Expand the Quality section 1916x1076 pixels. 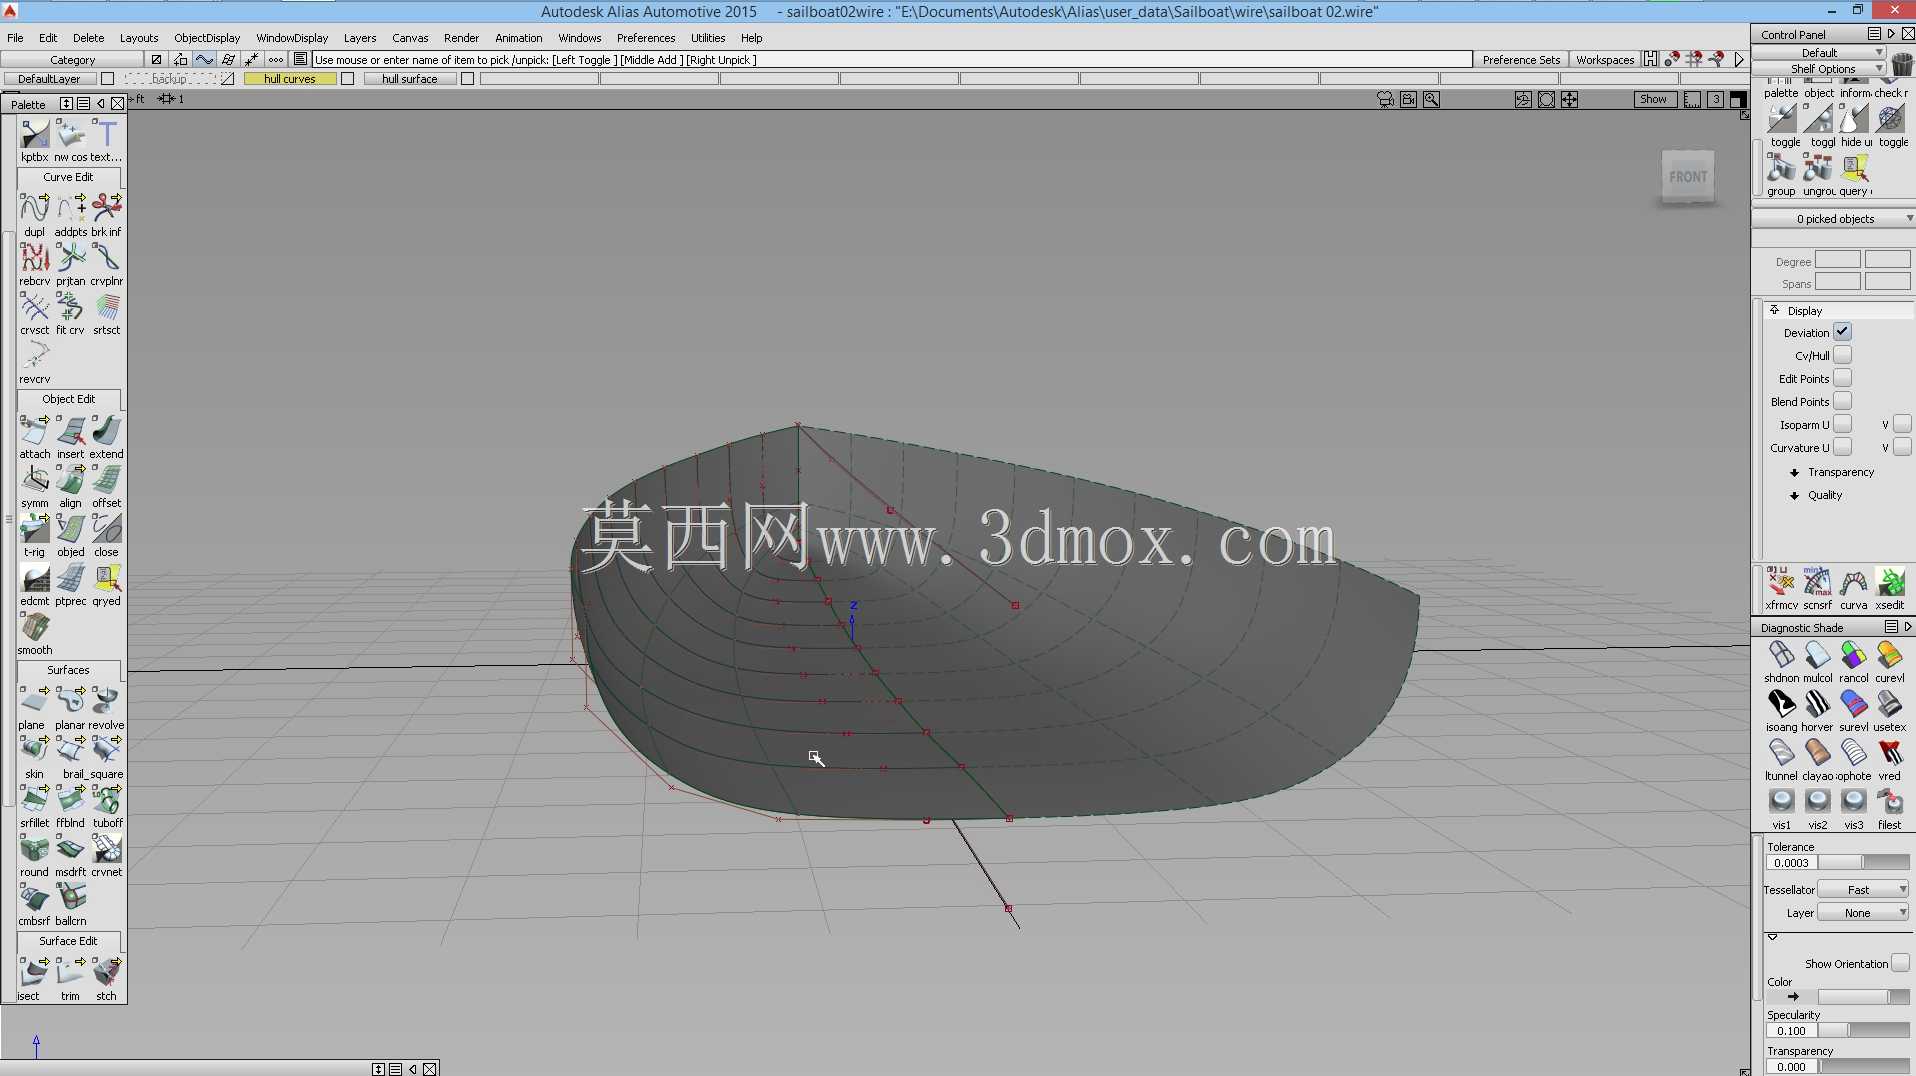(x=1794, y=495)
